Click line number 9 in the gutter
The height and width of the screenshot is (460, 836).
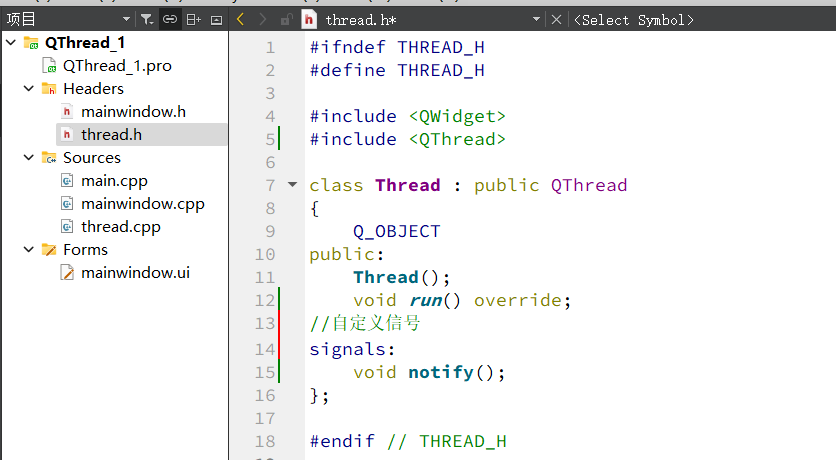click(x=270, y=231)
